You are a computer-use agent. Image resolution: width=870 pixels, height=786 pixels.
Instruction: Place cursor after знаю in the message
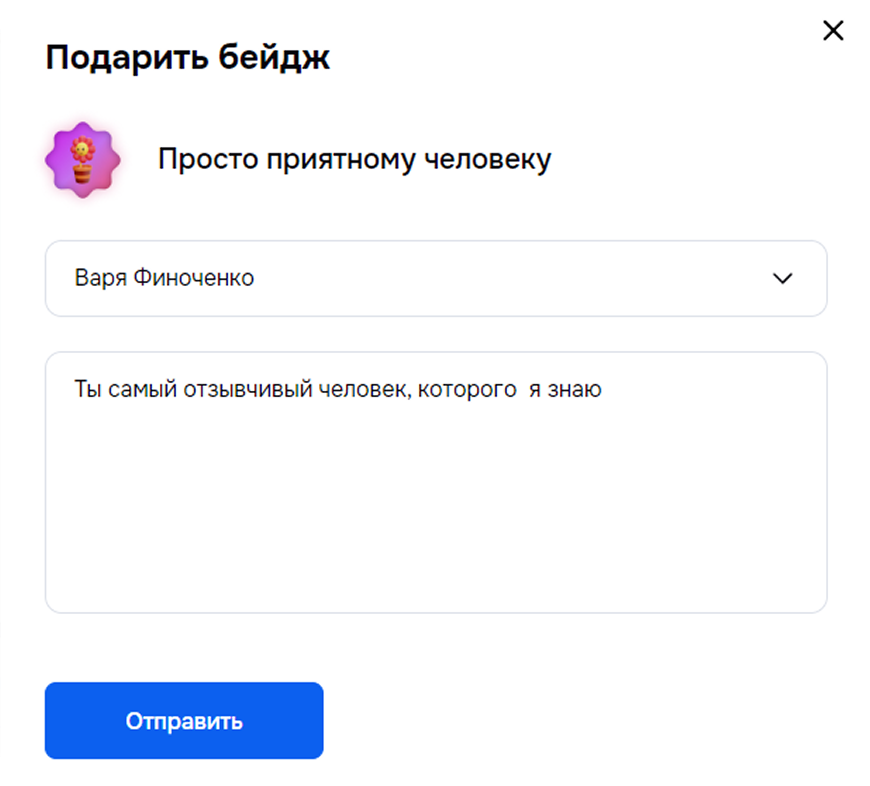pos(603,389)
